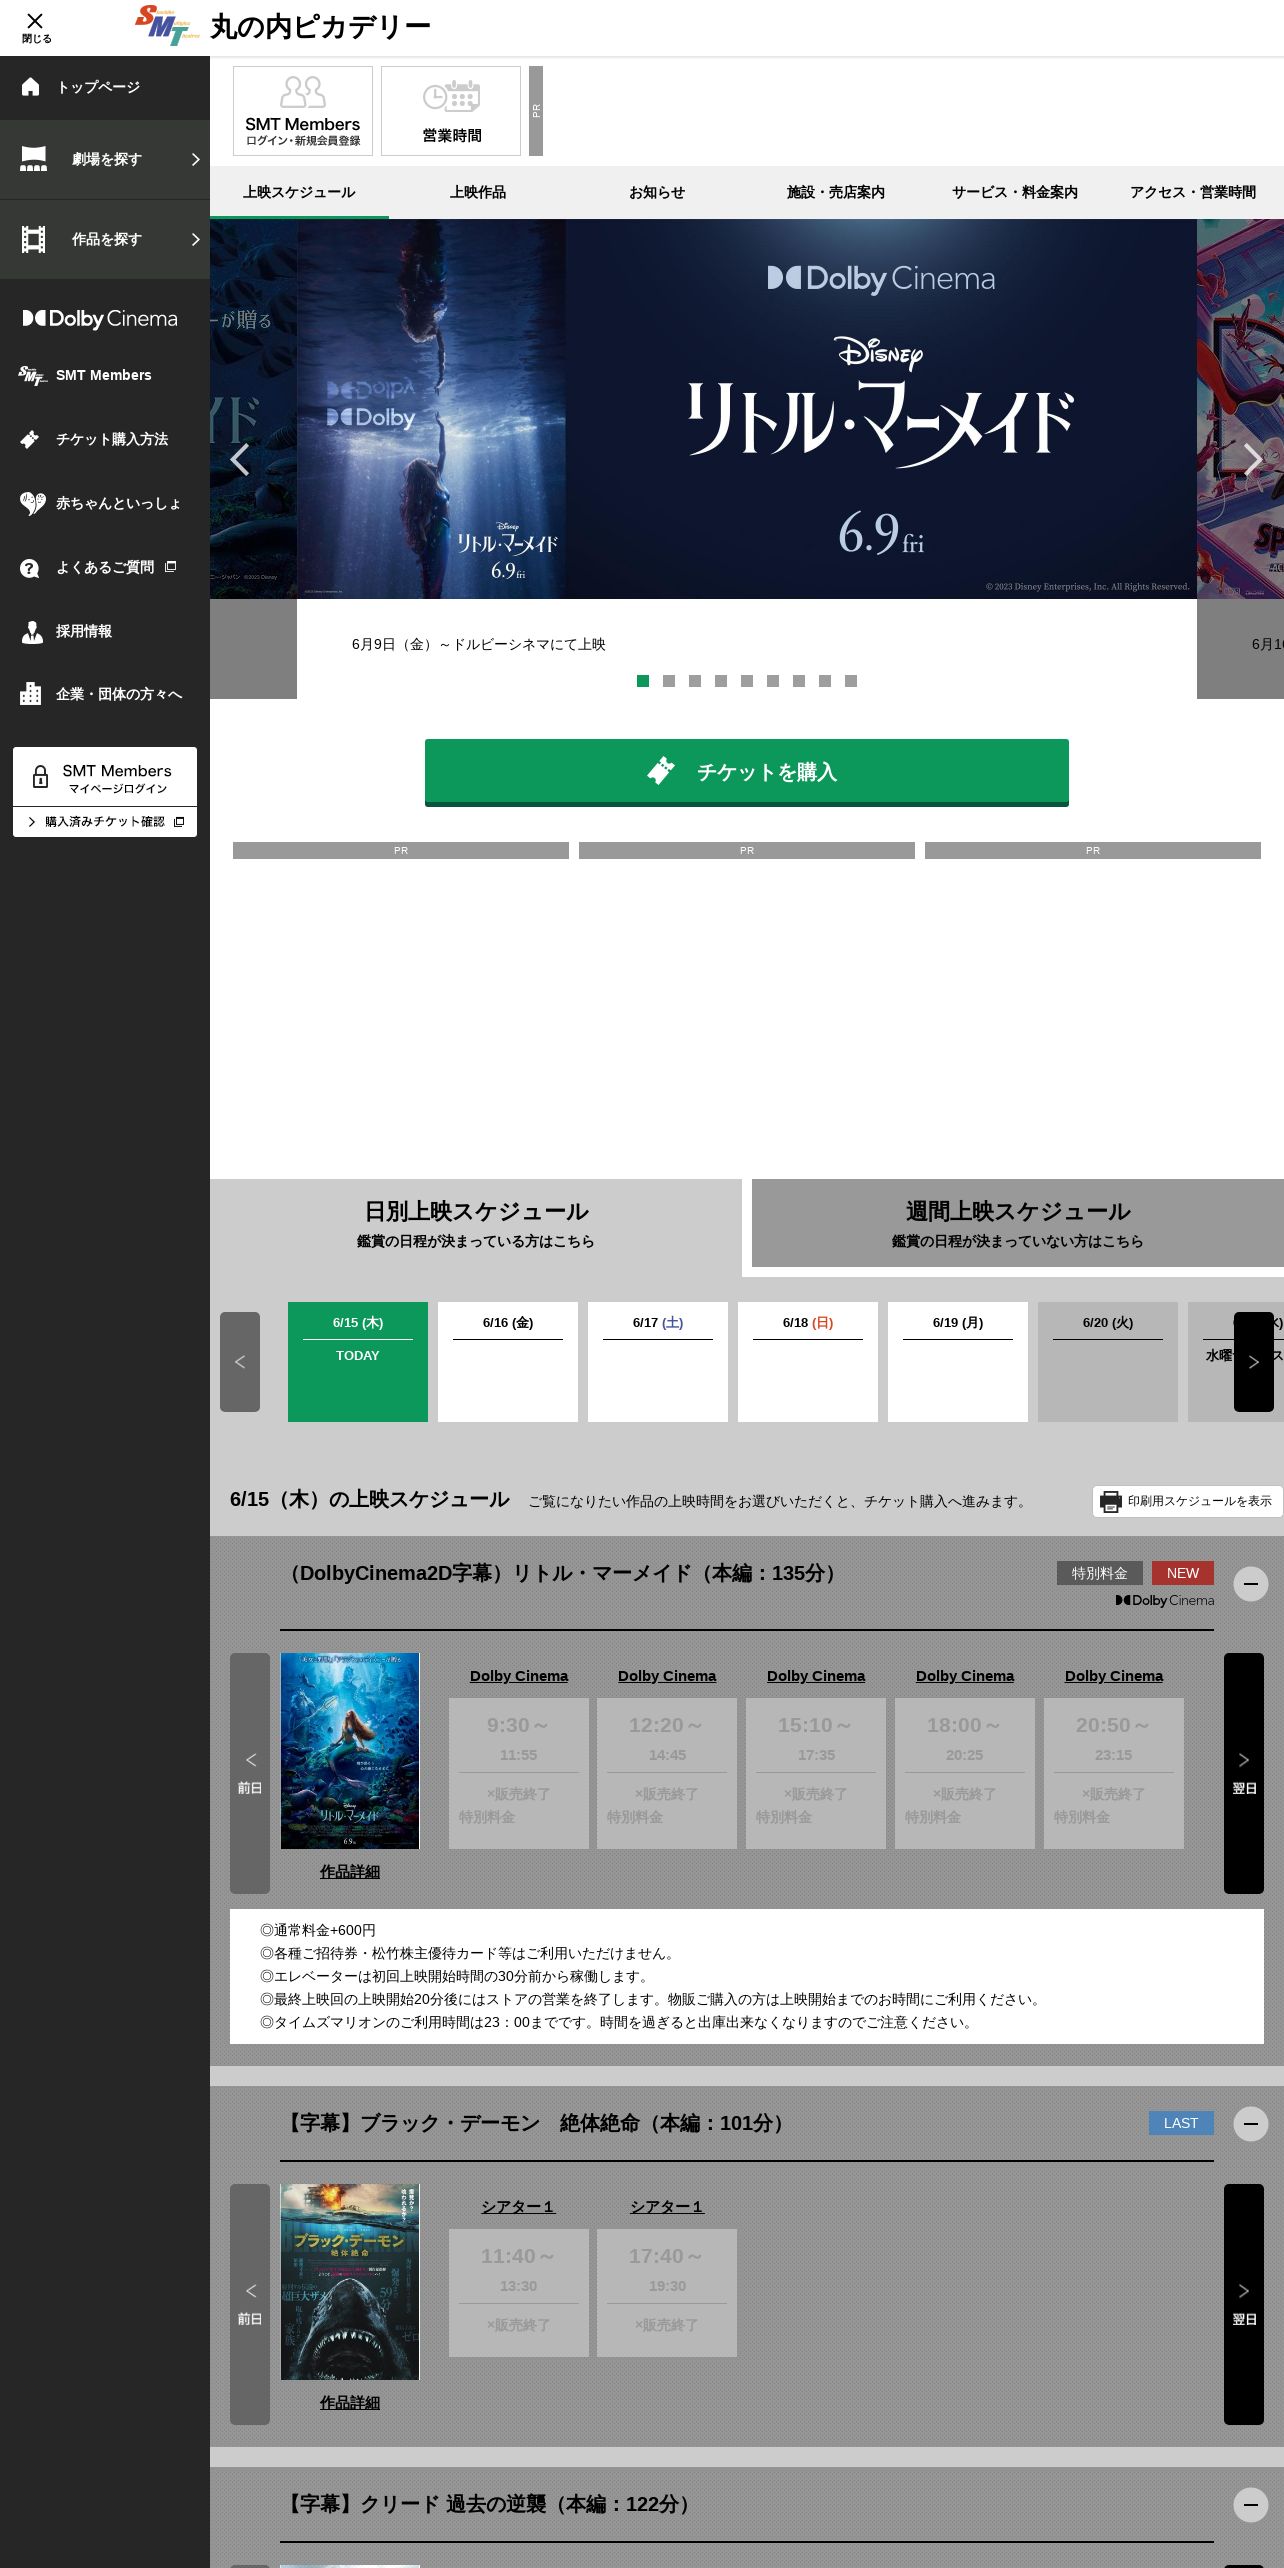
Task: Select 6/17 (土) date
Action: pos(658,1362)
